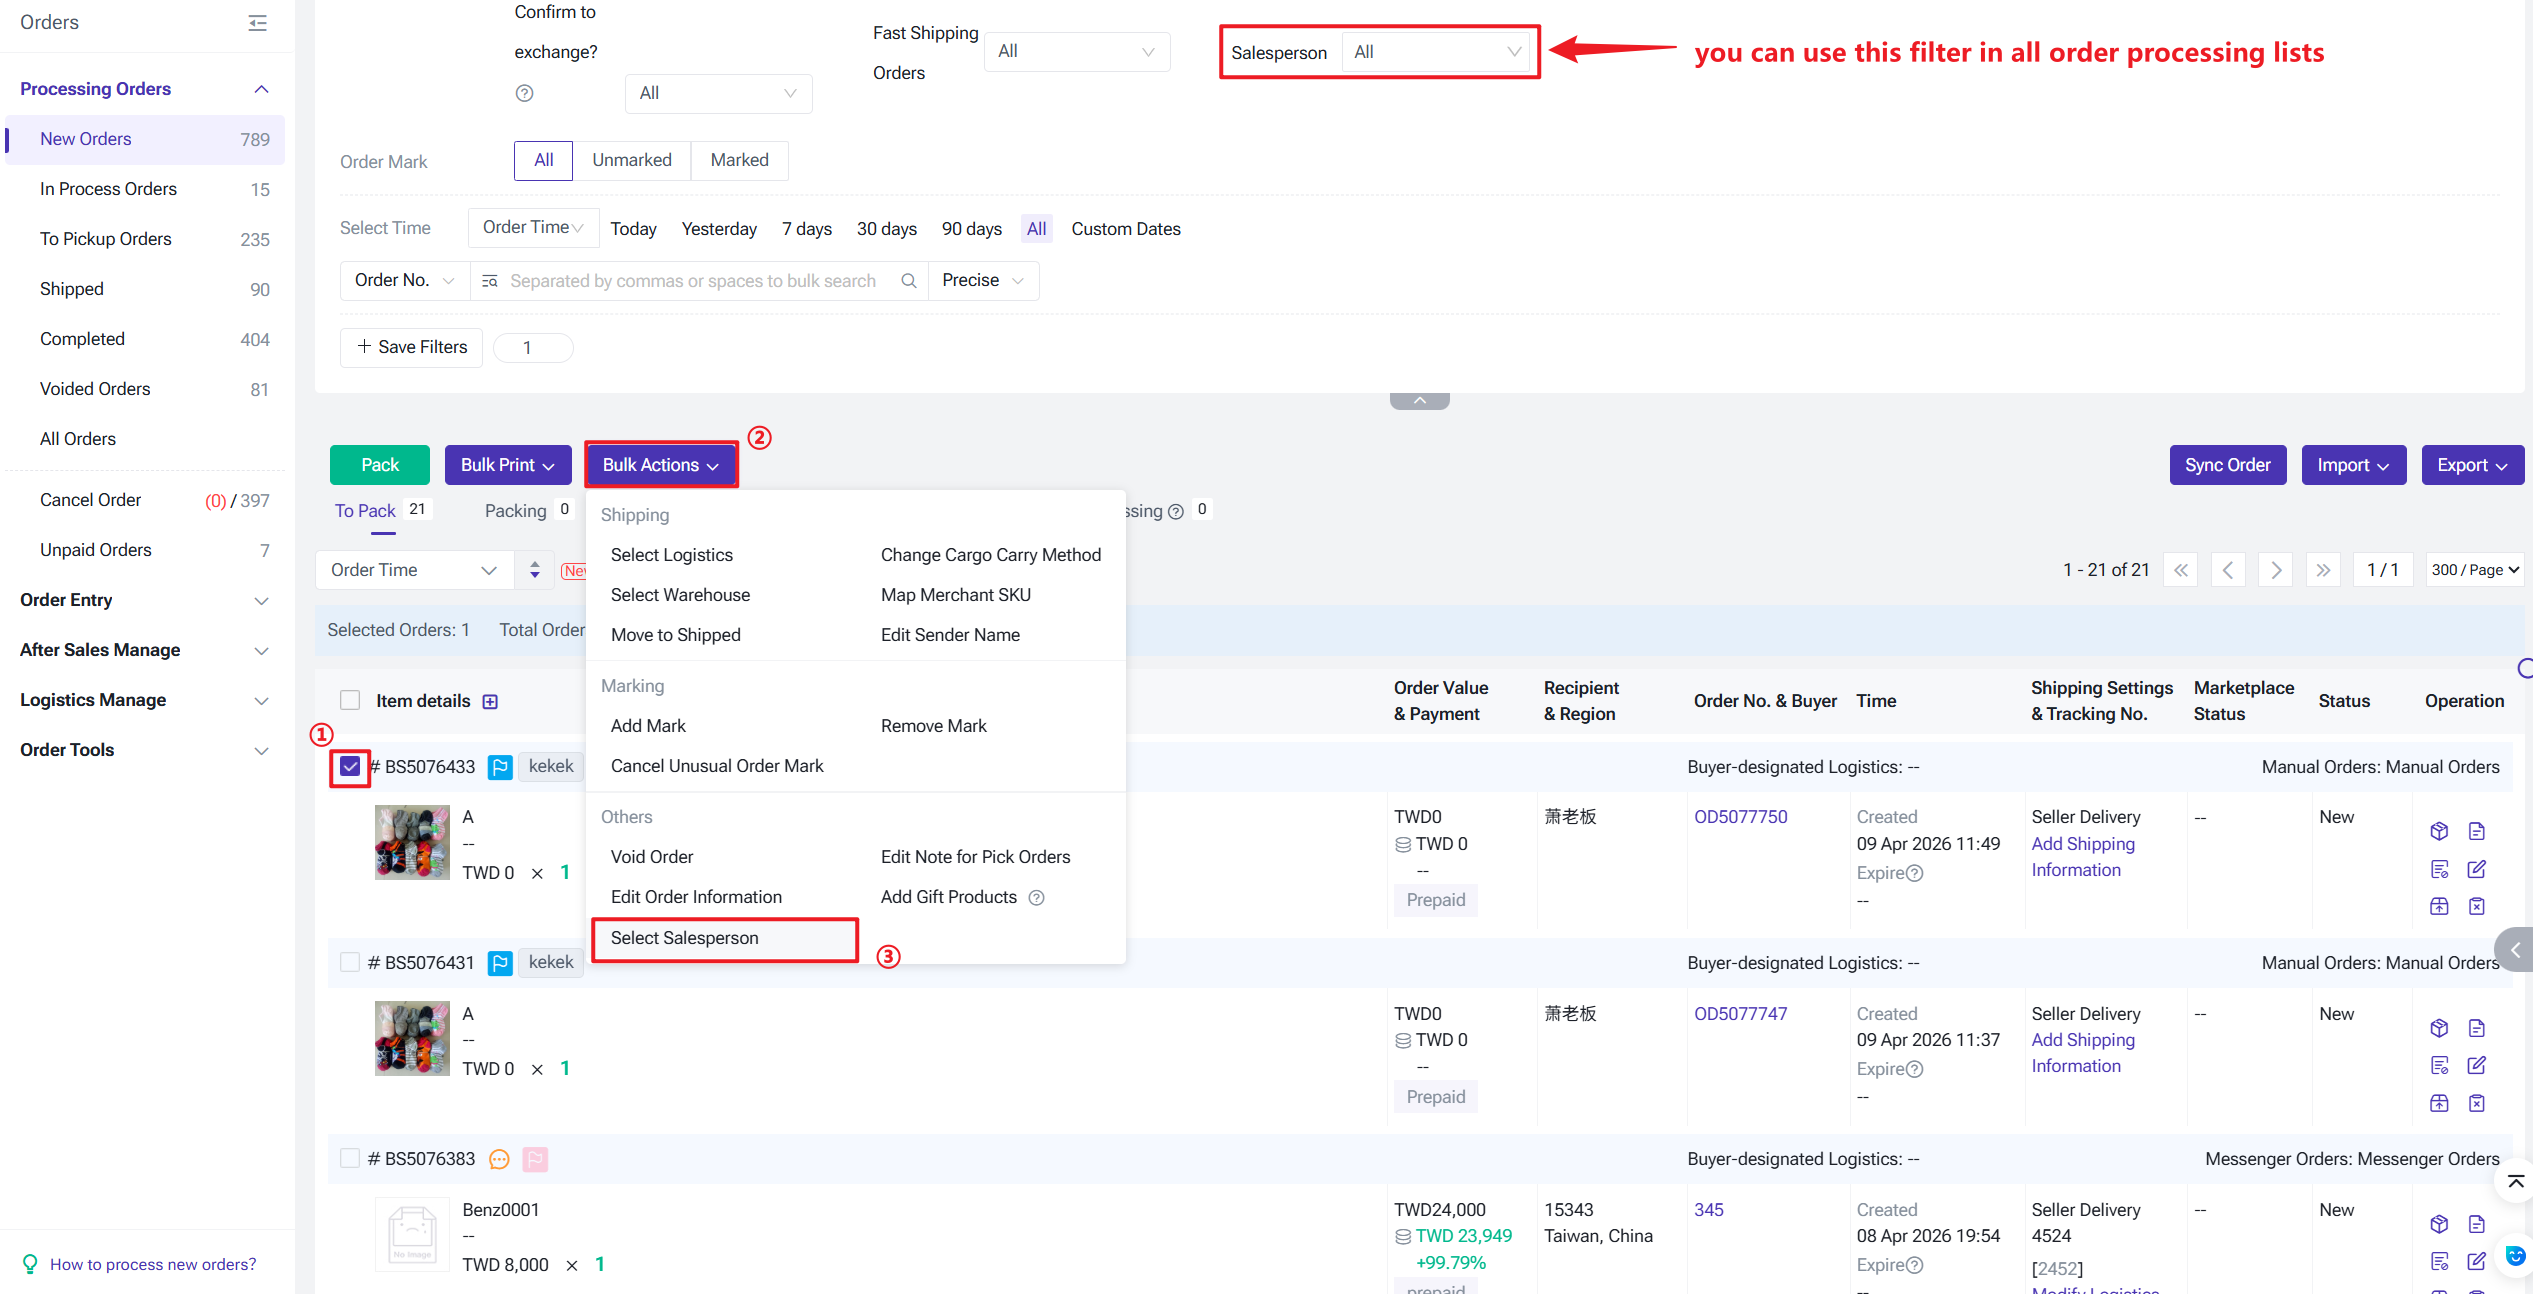Switch to the Packing tab
2533x1294 pixels.
point(516,511)
